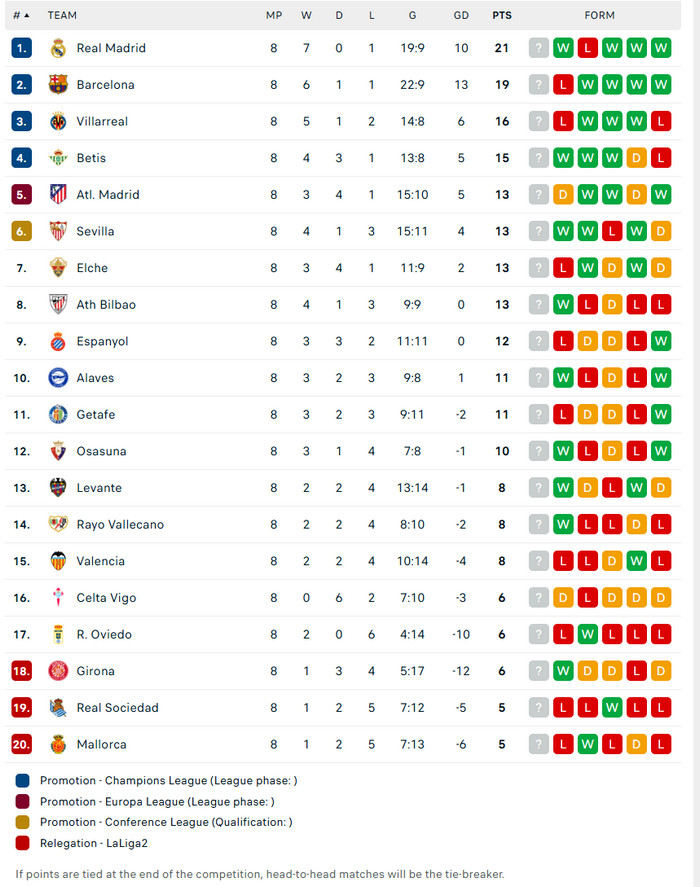Open the Celta Vigo team link
Image resolution: width=700 pixels, height=887 pixels.
106,598
